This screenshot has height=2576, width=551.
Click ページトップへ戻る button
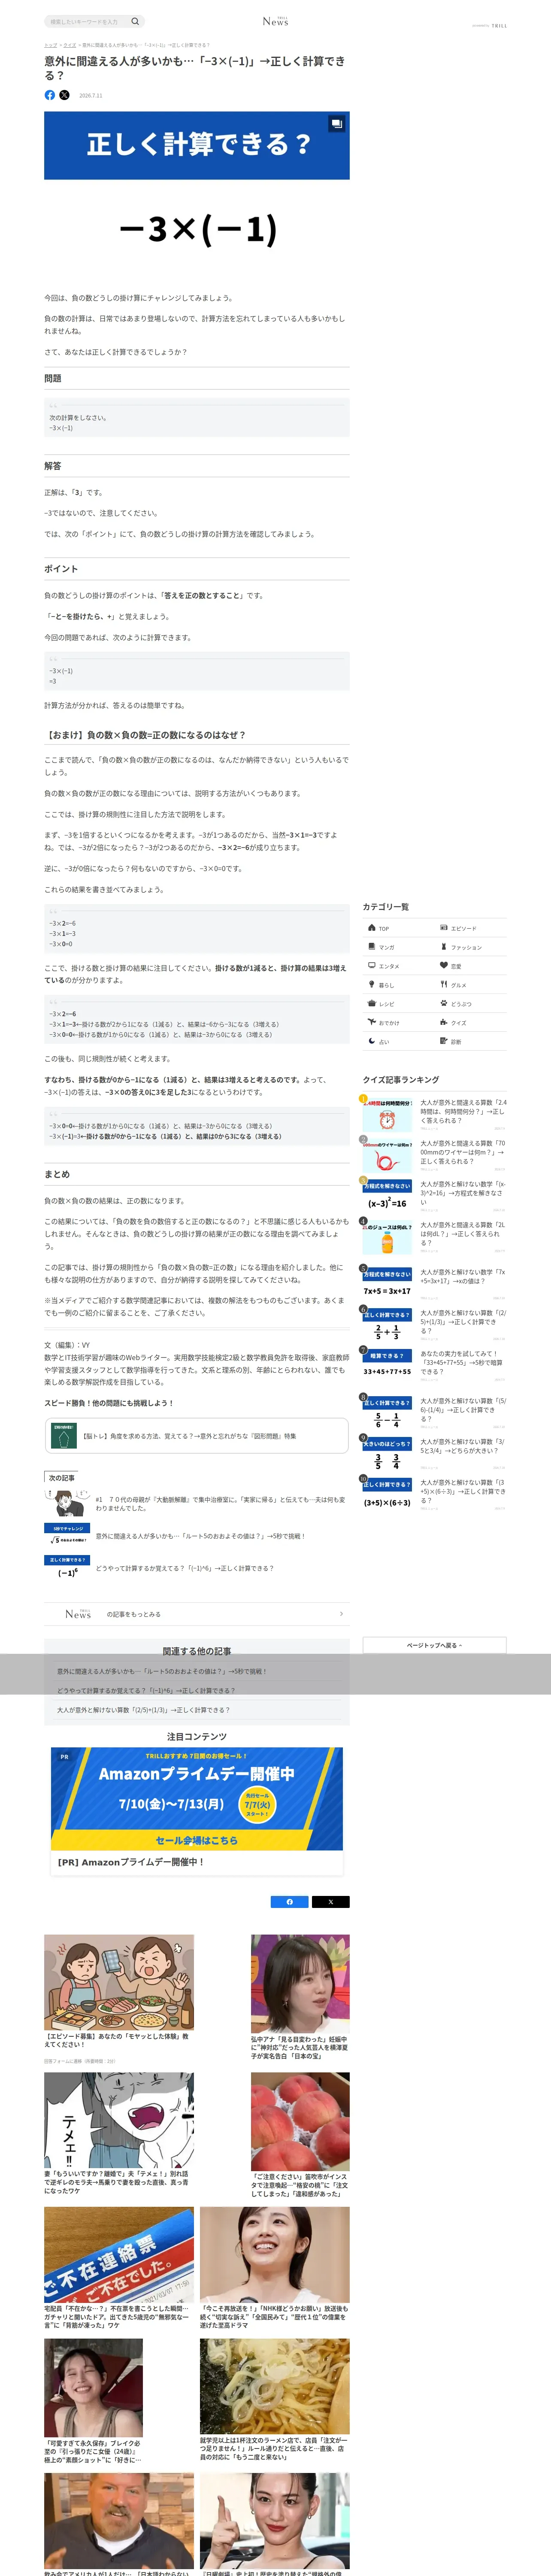(x=434, y=1645)
